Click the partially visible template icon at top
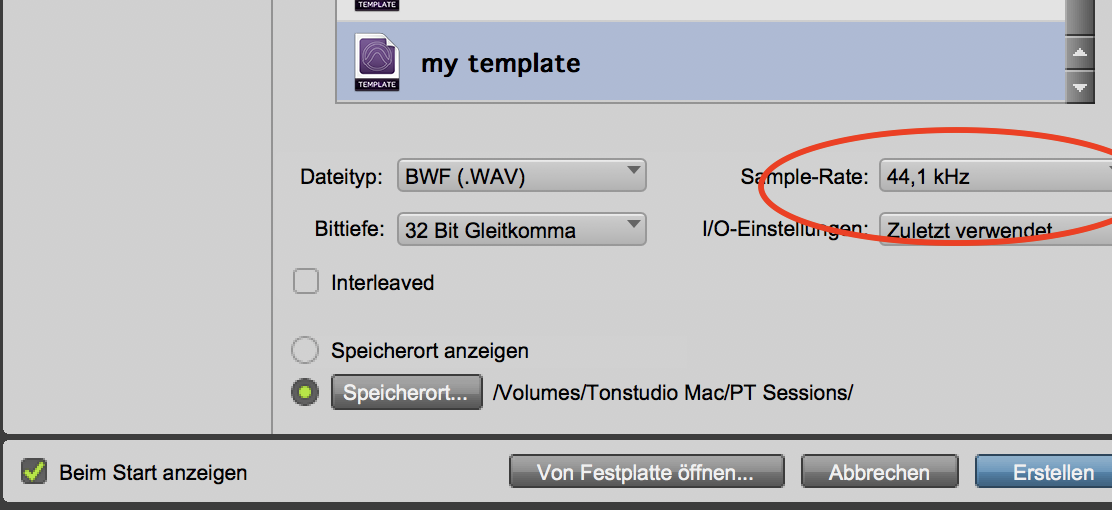Viewport: 1112px width, 510px height. point(377,5)
